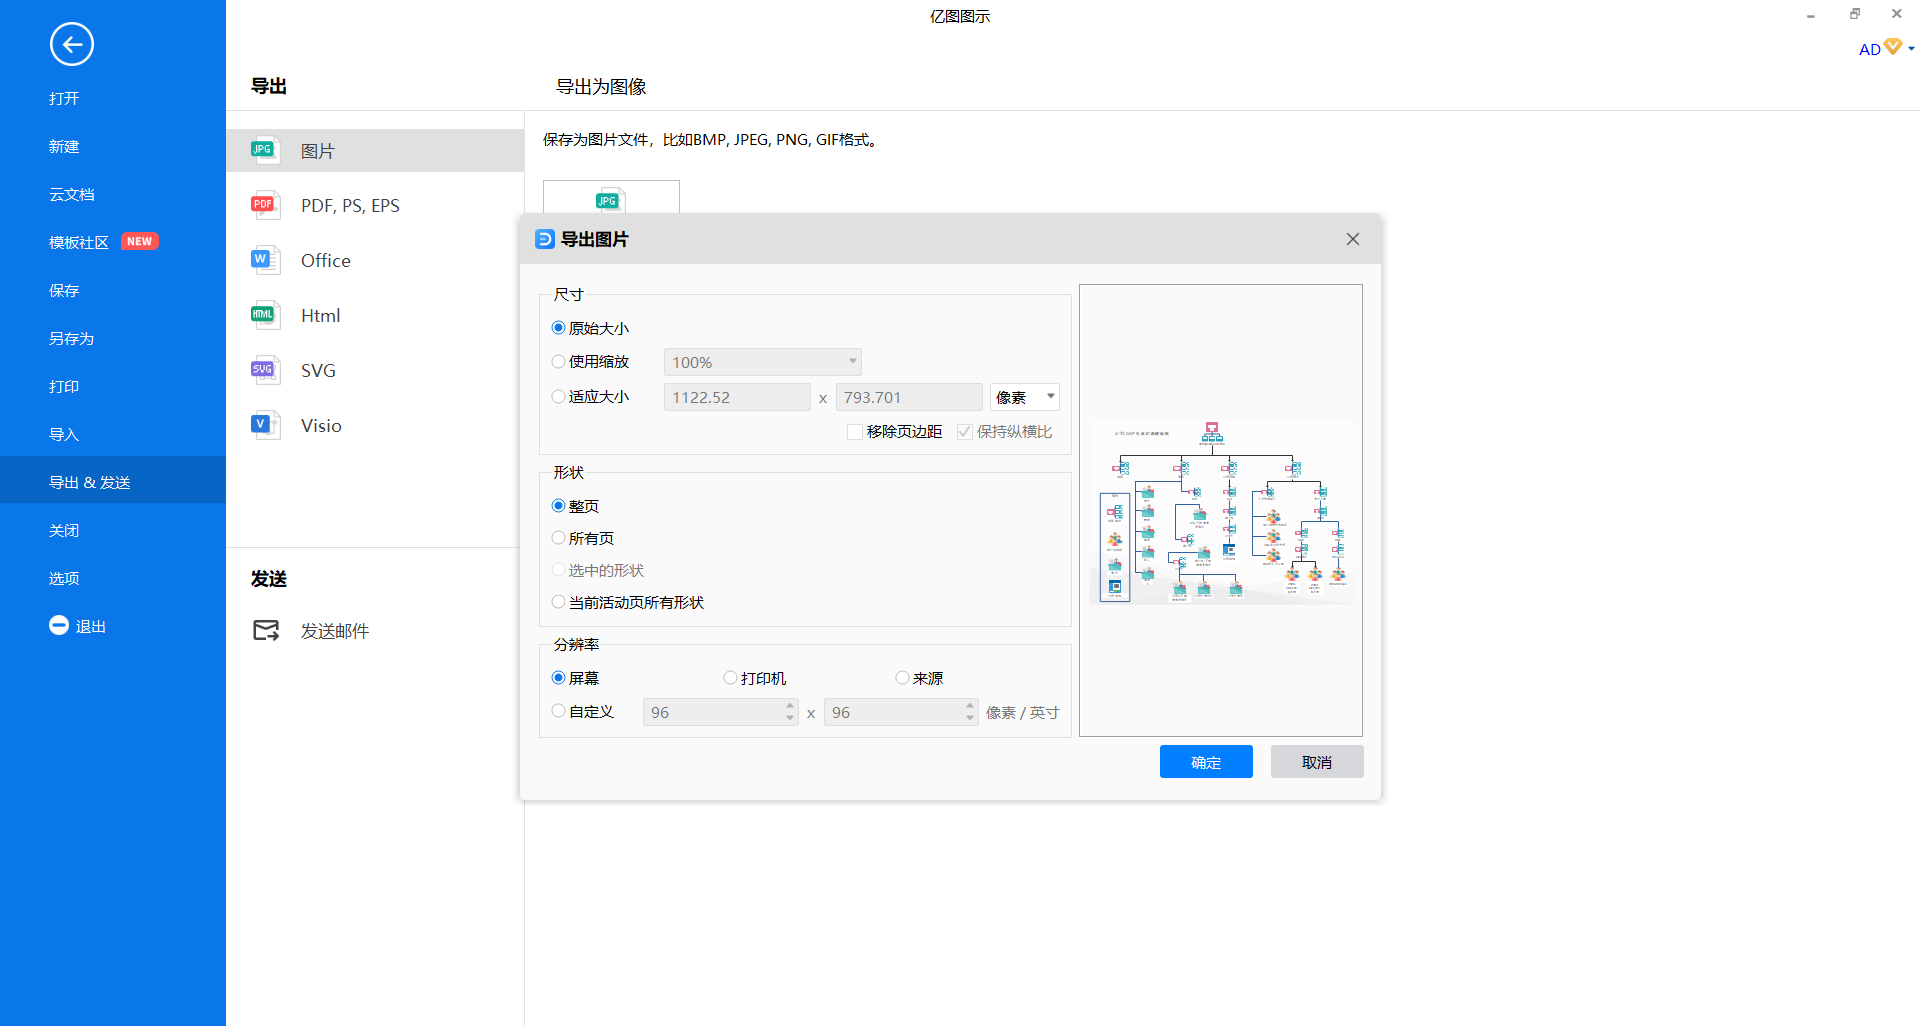Open the 导入 menu item
Viewport: 1920px width, 1026px height.
coord(64,434)
